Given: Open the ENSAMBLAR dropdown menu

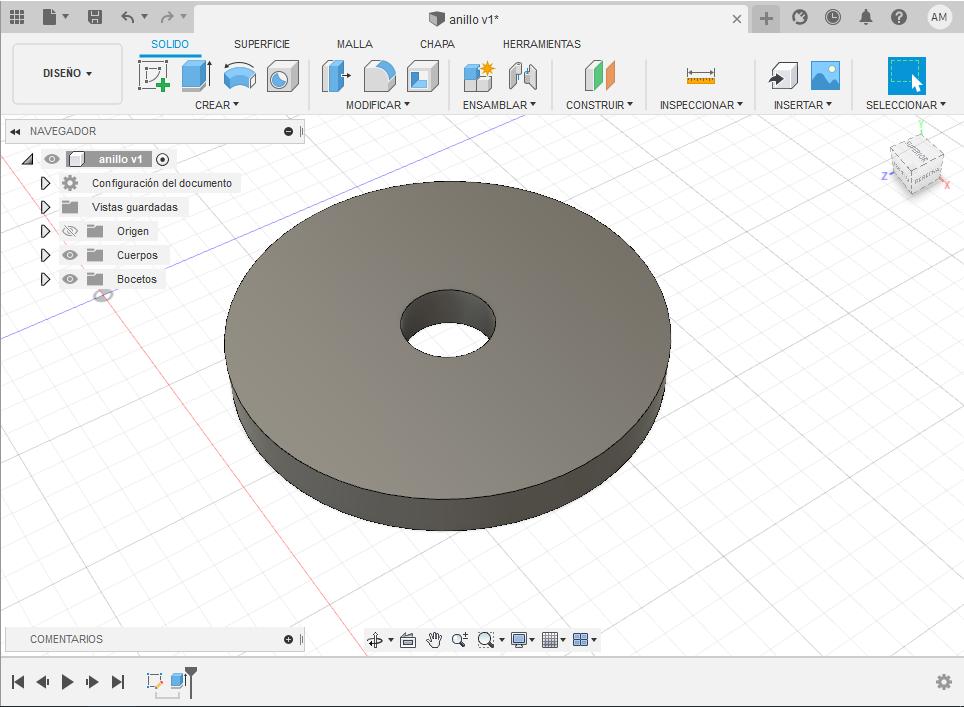Looking at the screenshot, I should (499, 105).
